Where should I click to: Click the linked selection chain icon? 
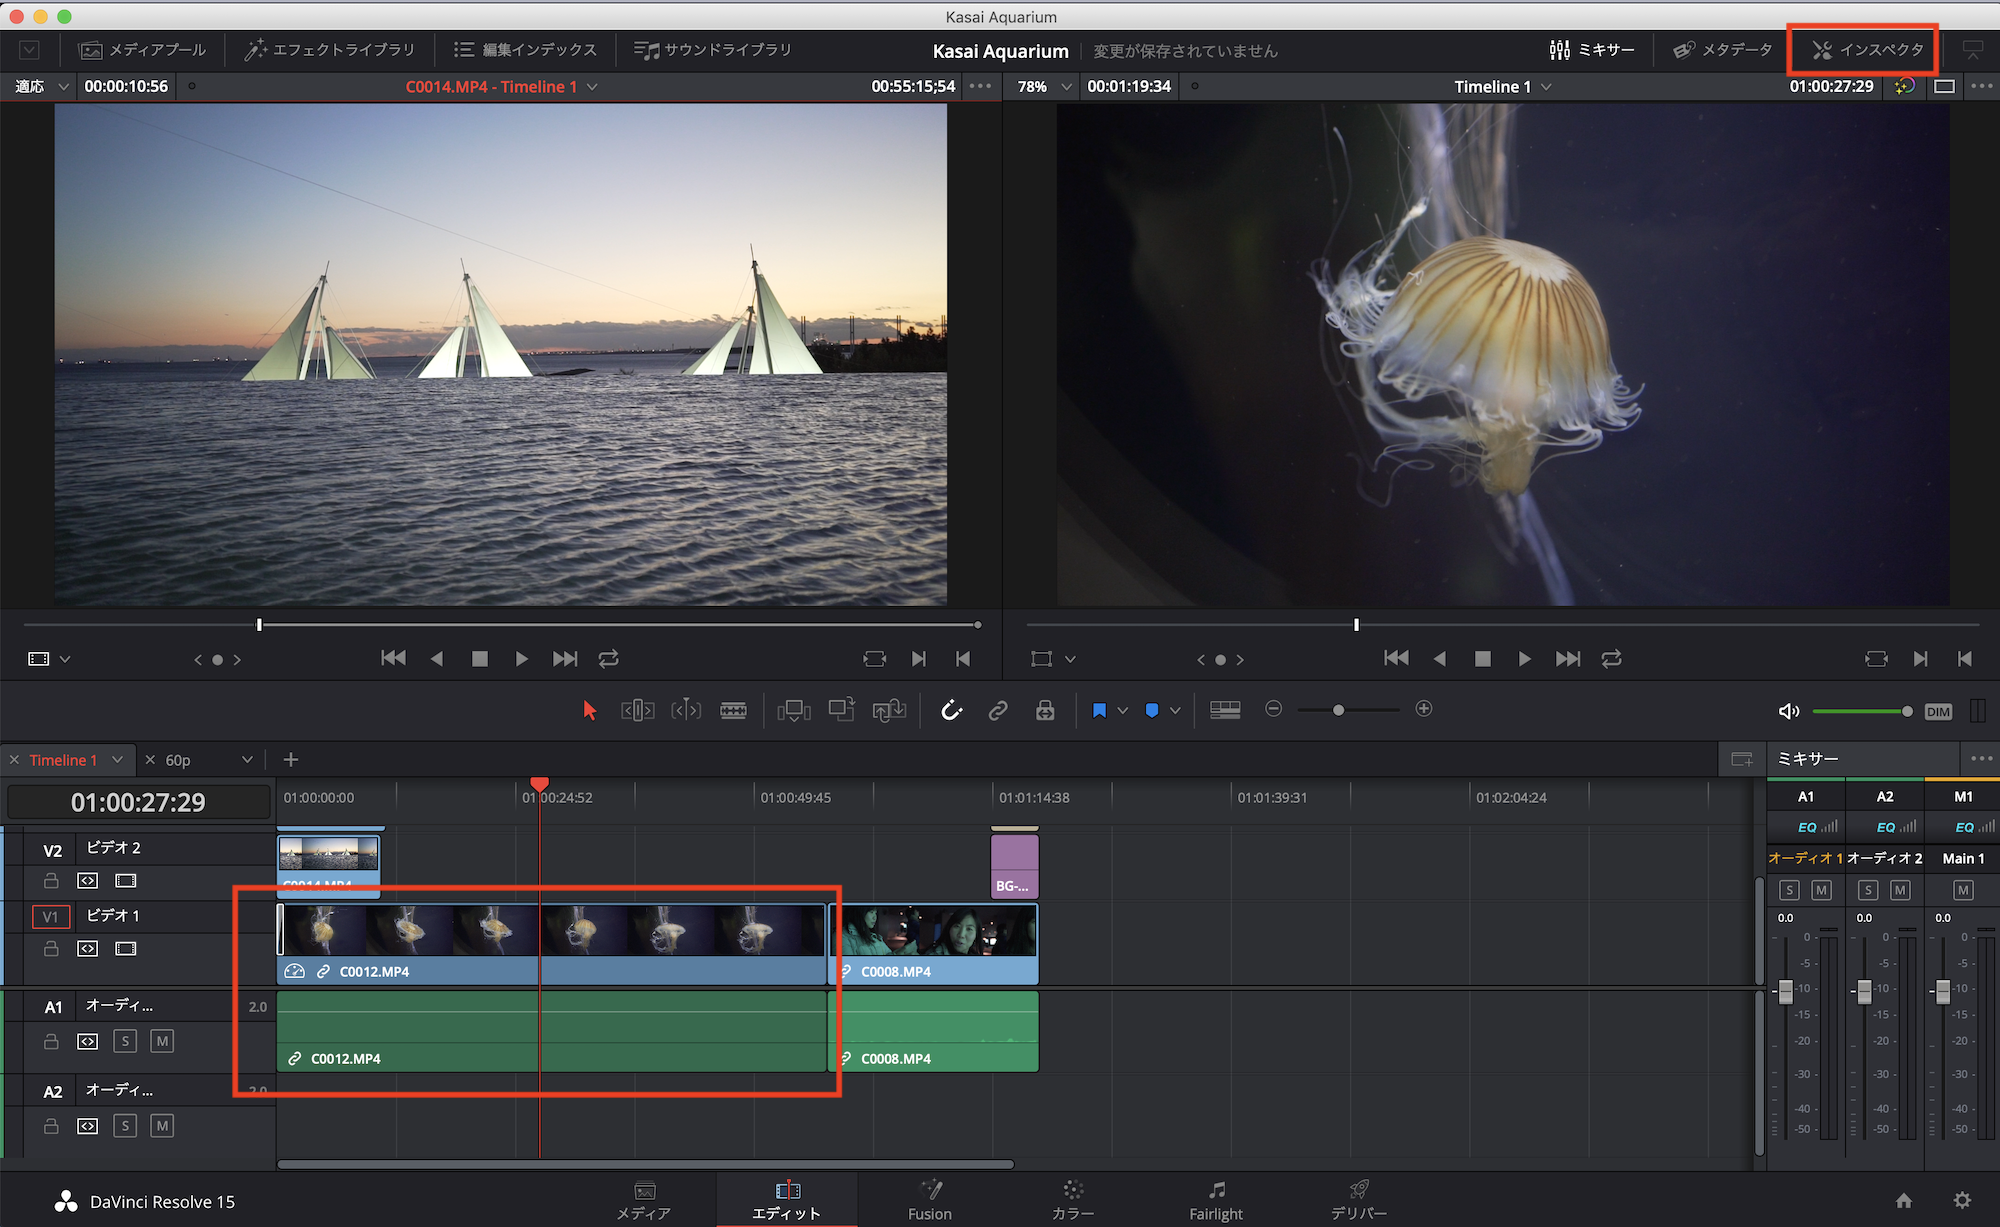(998, 710)
